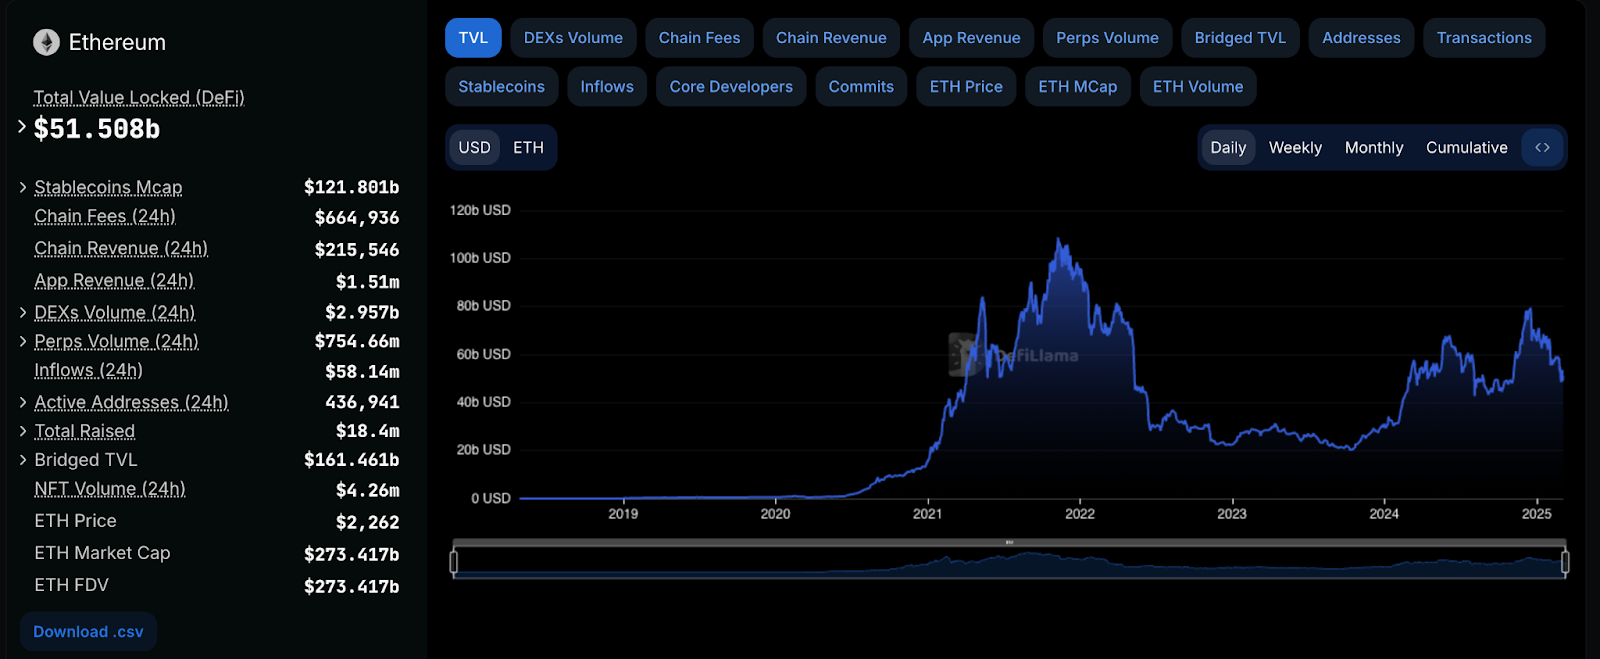The width and height of the screenshot is (1600, 659).
Task: Expand the Total Raised row
Action: pos(23,431)
